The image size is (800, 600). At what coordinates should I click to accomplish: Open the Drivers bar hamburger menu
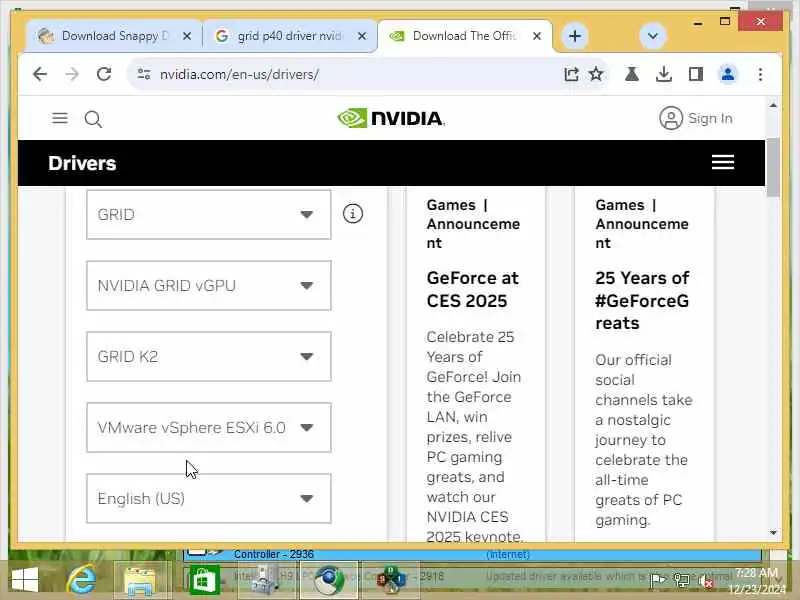[723, 163]
